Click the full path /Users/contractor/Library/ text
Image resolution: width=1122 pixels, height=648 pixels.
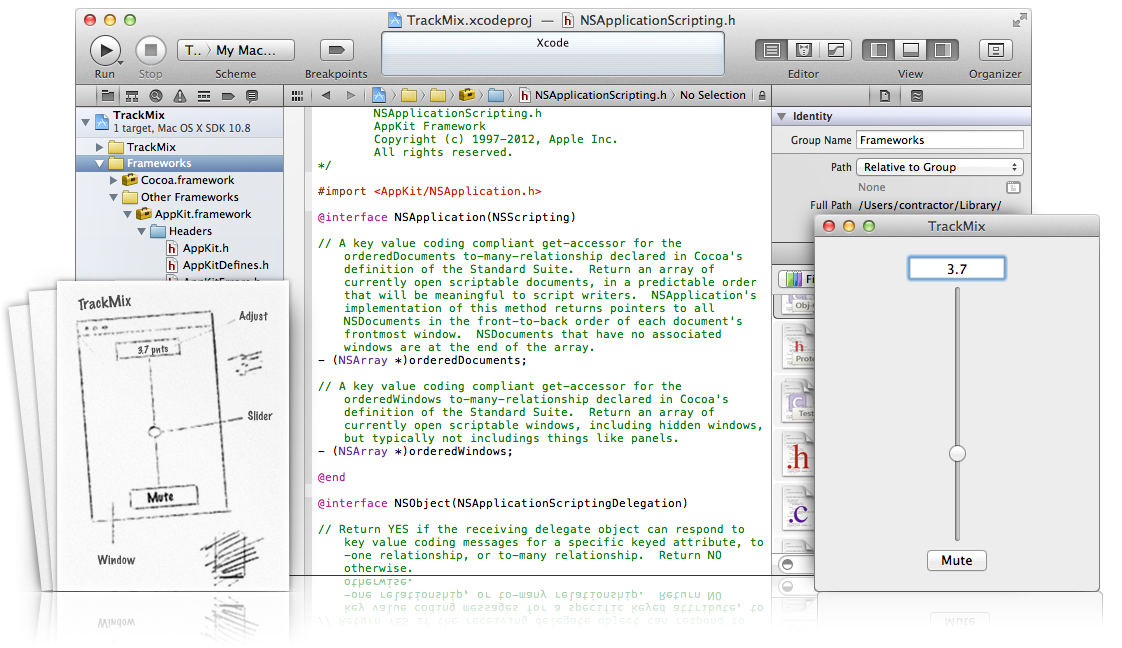930,205
